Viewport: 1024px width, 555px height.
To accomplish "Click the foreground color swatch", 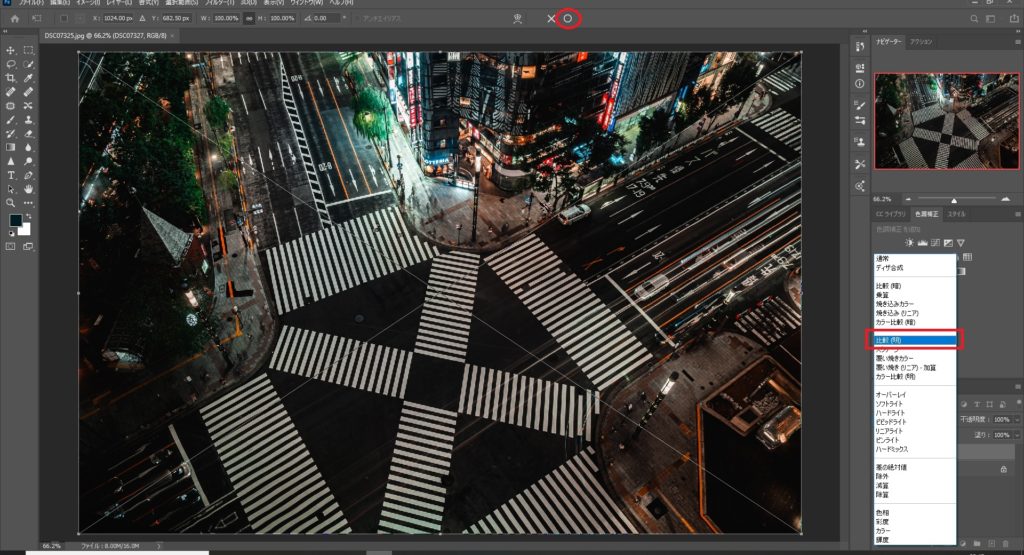I will click(16, 220).
